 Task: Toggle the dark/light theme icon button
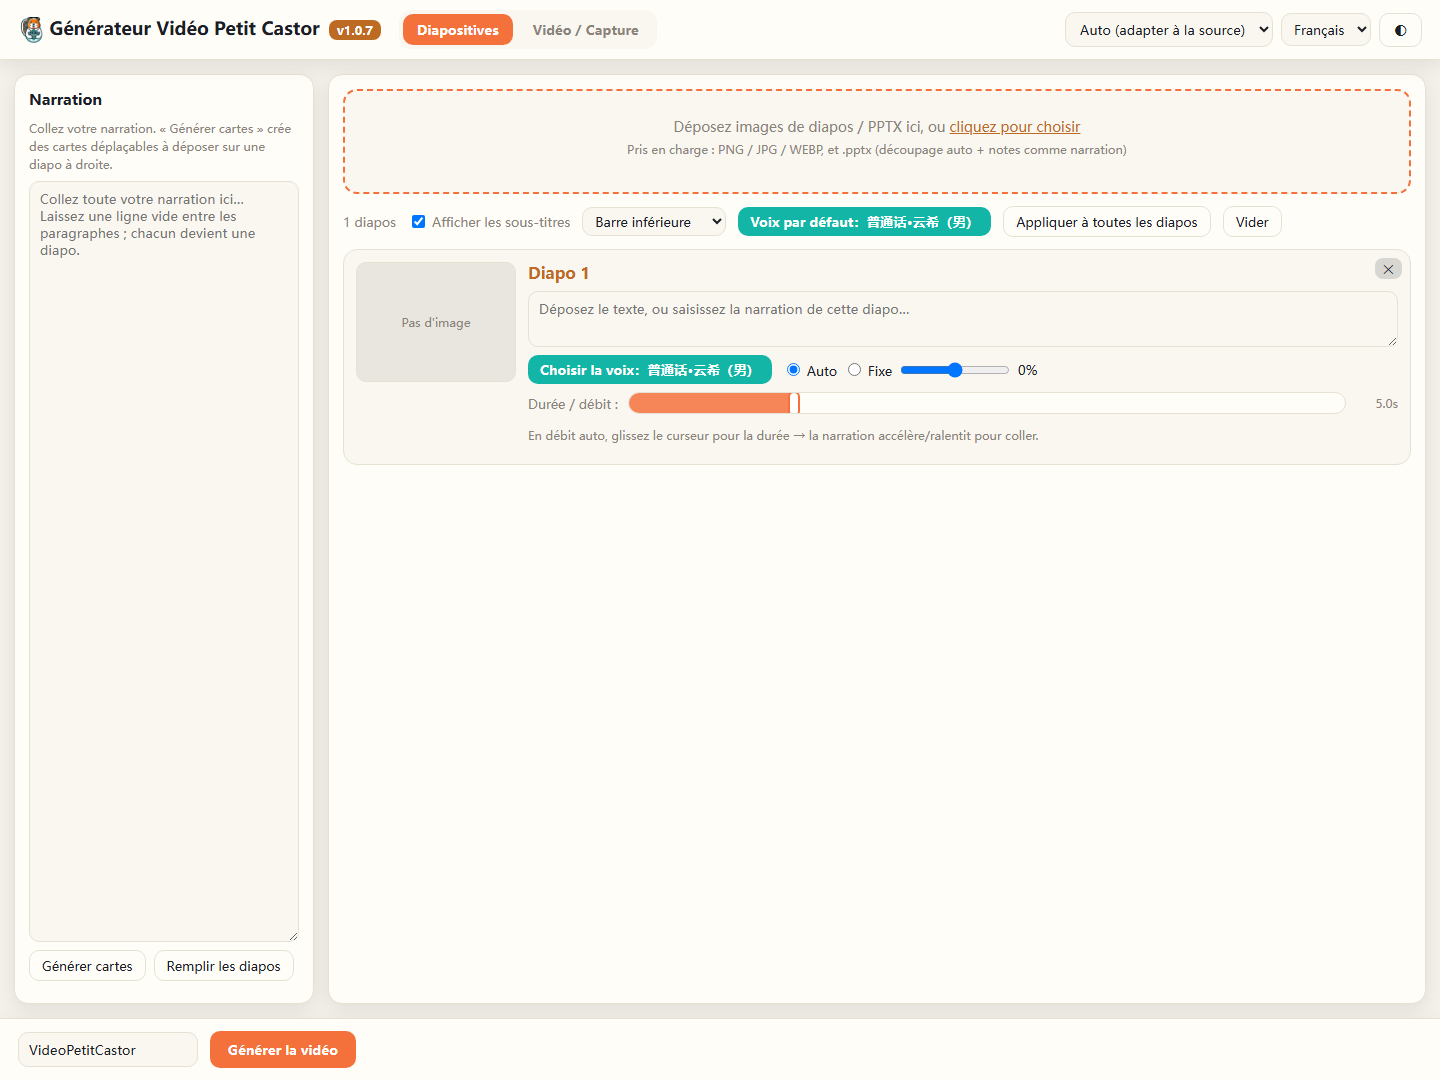pyautogui.click(x=1400, y=30)
